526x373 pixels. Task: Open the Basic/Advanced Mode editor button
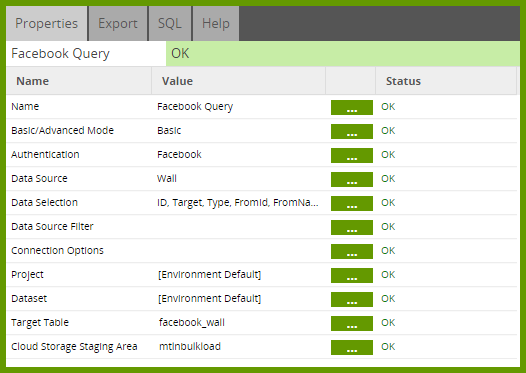click(x=352, y=131)
